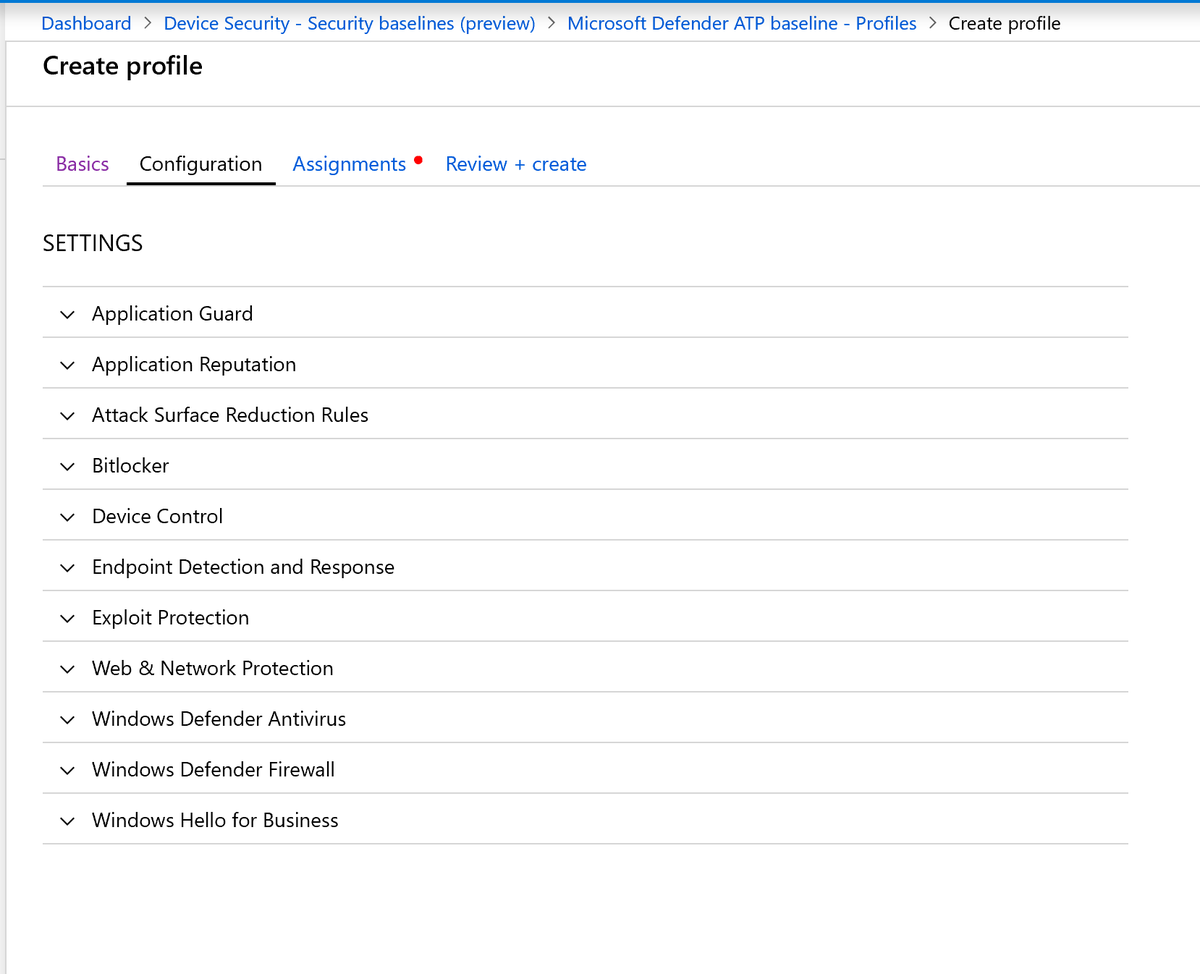Go to Review + create tab
The image size is (1200, 974).
[516, 164]
